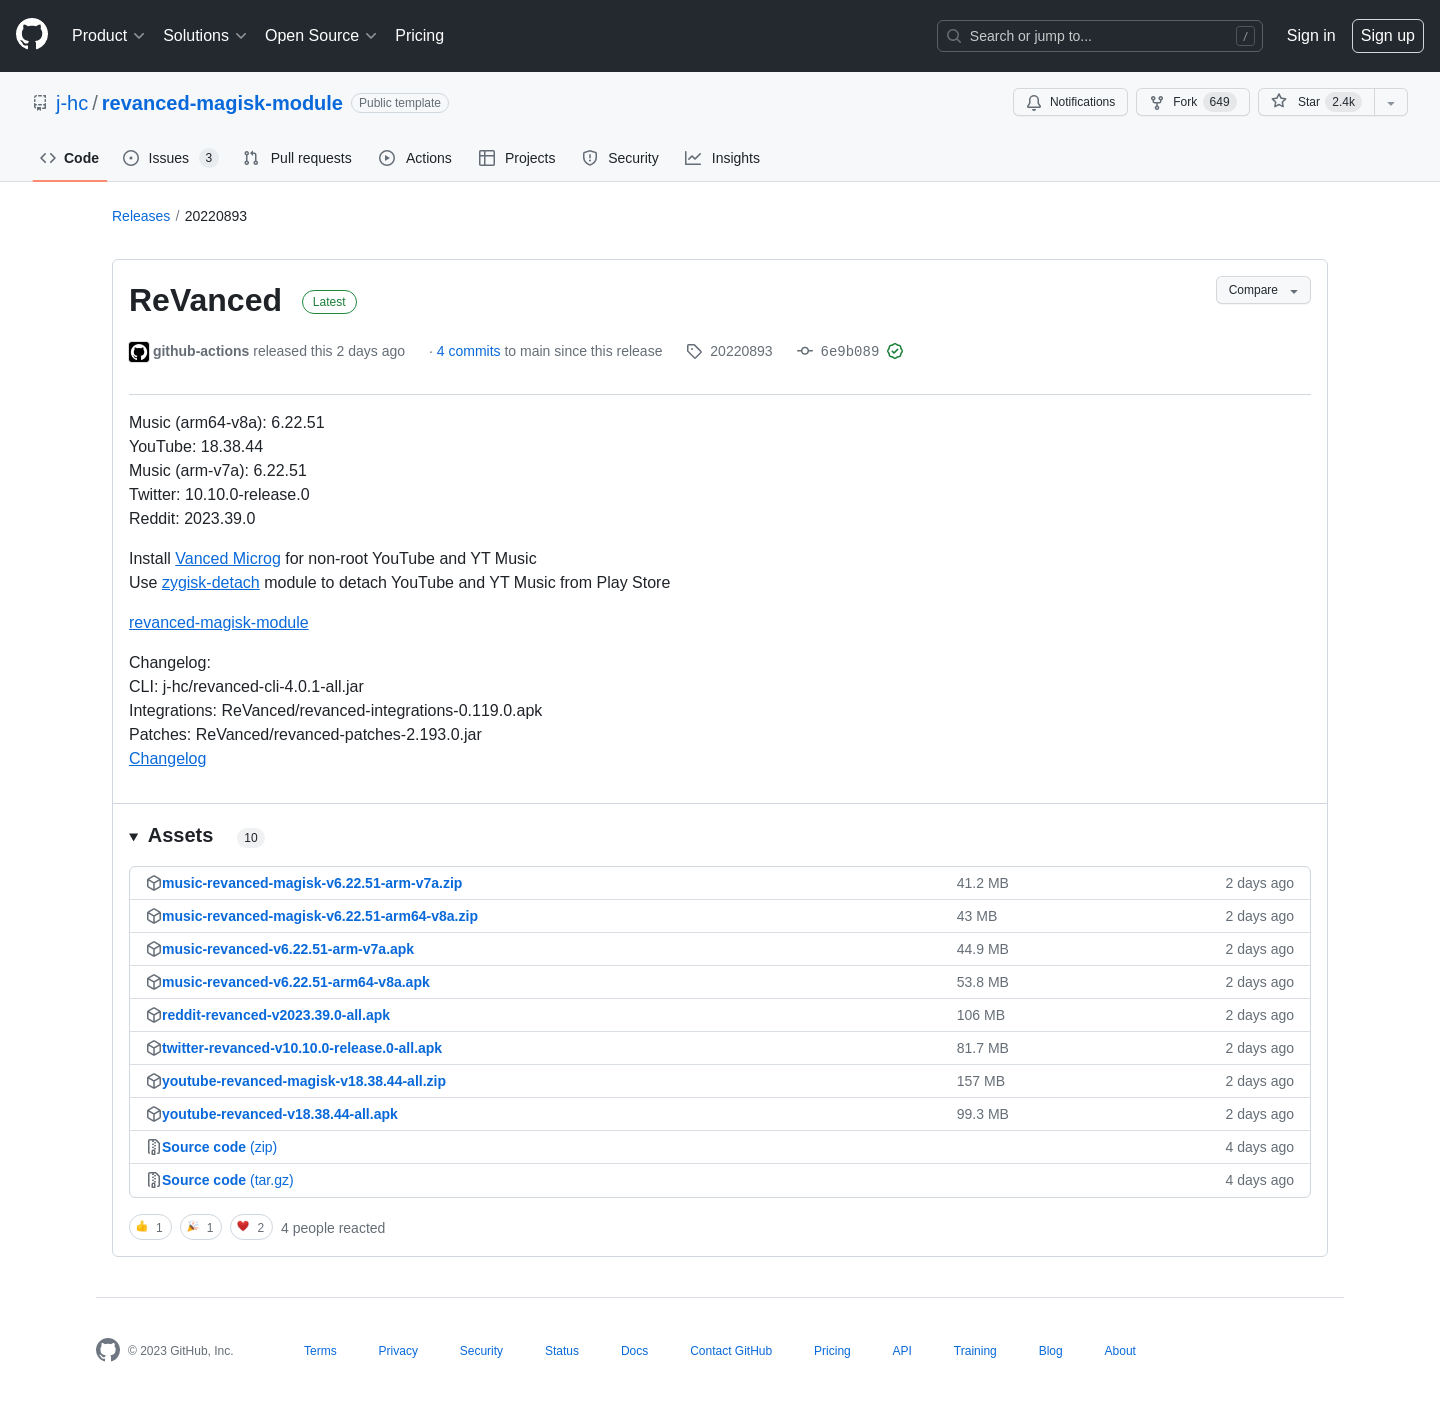Open the Compare dropdown
Screen dimensions: 1440x1413
tap(1262, 290)
